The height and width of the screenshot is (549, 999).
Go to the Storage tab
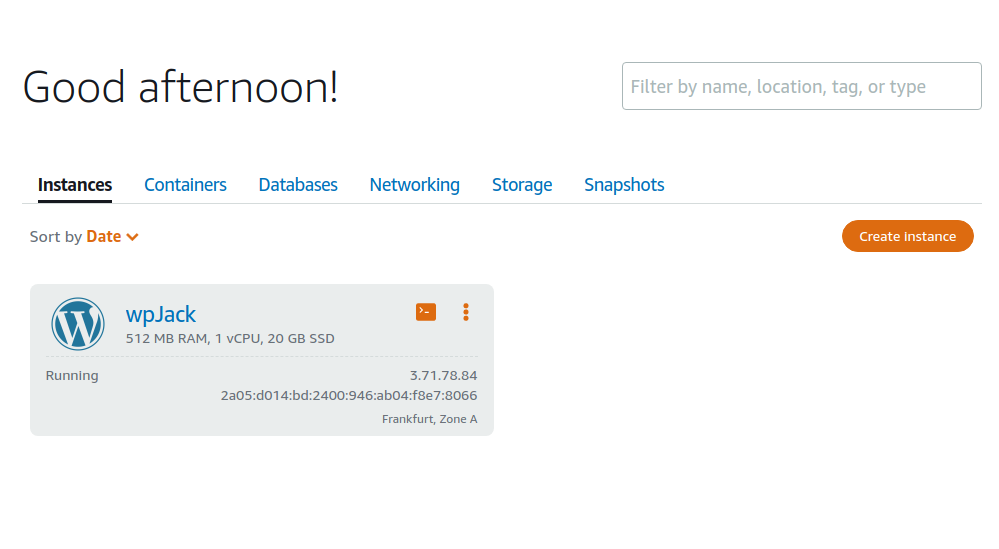(x=522, y=185)
